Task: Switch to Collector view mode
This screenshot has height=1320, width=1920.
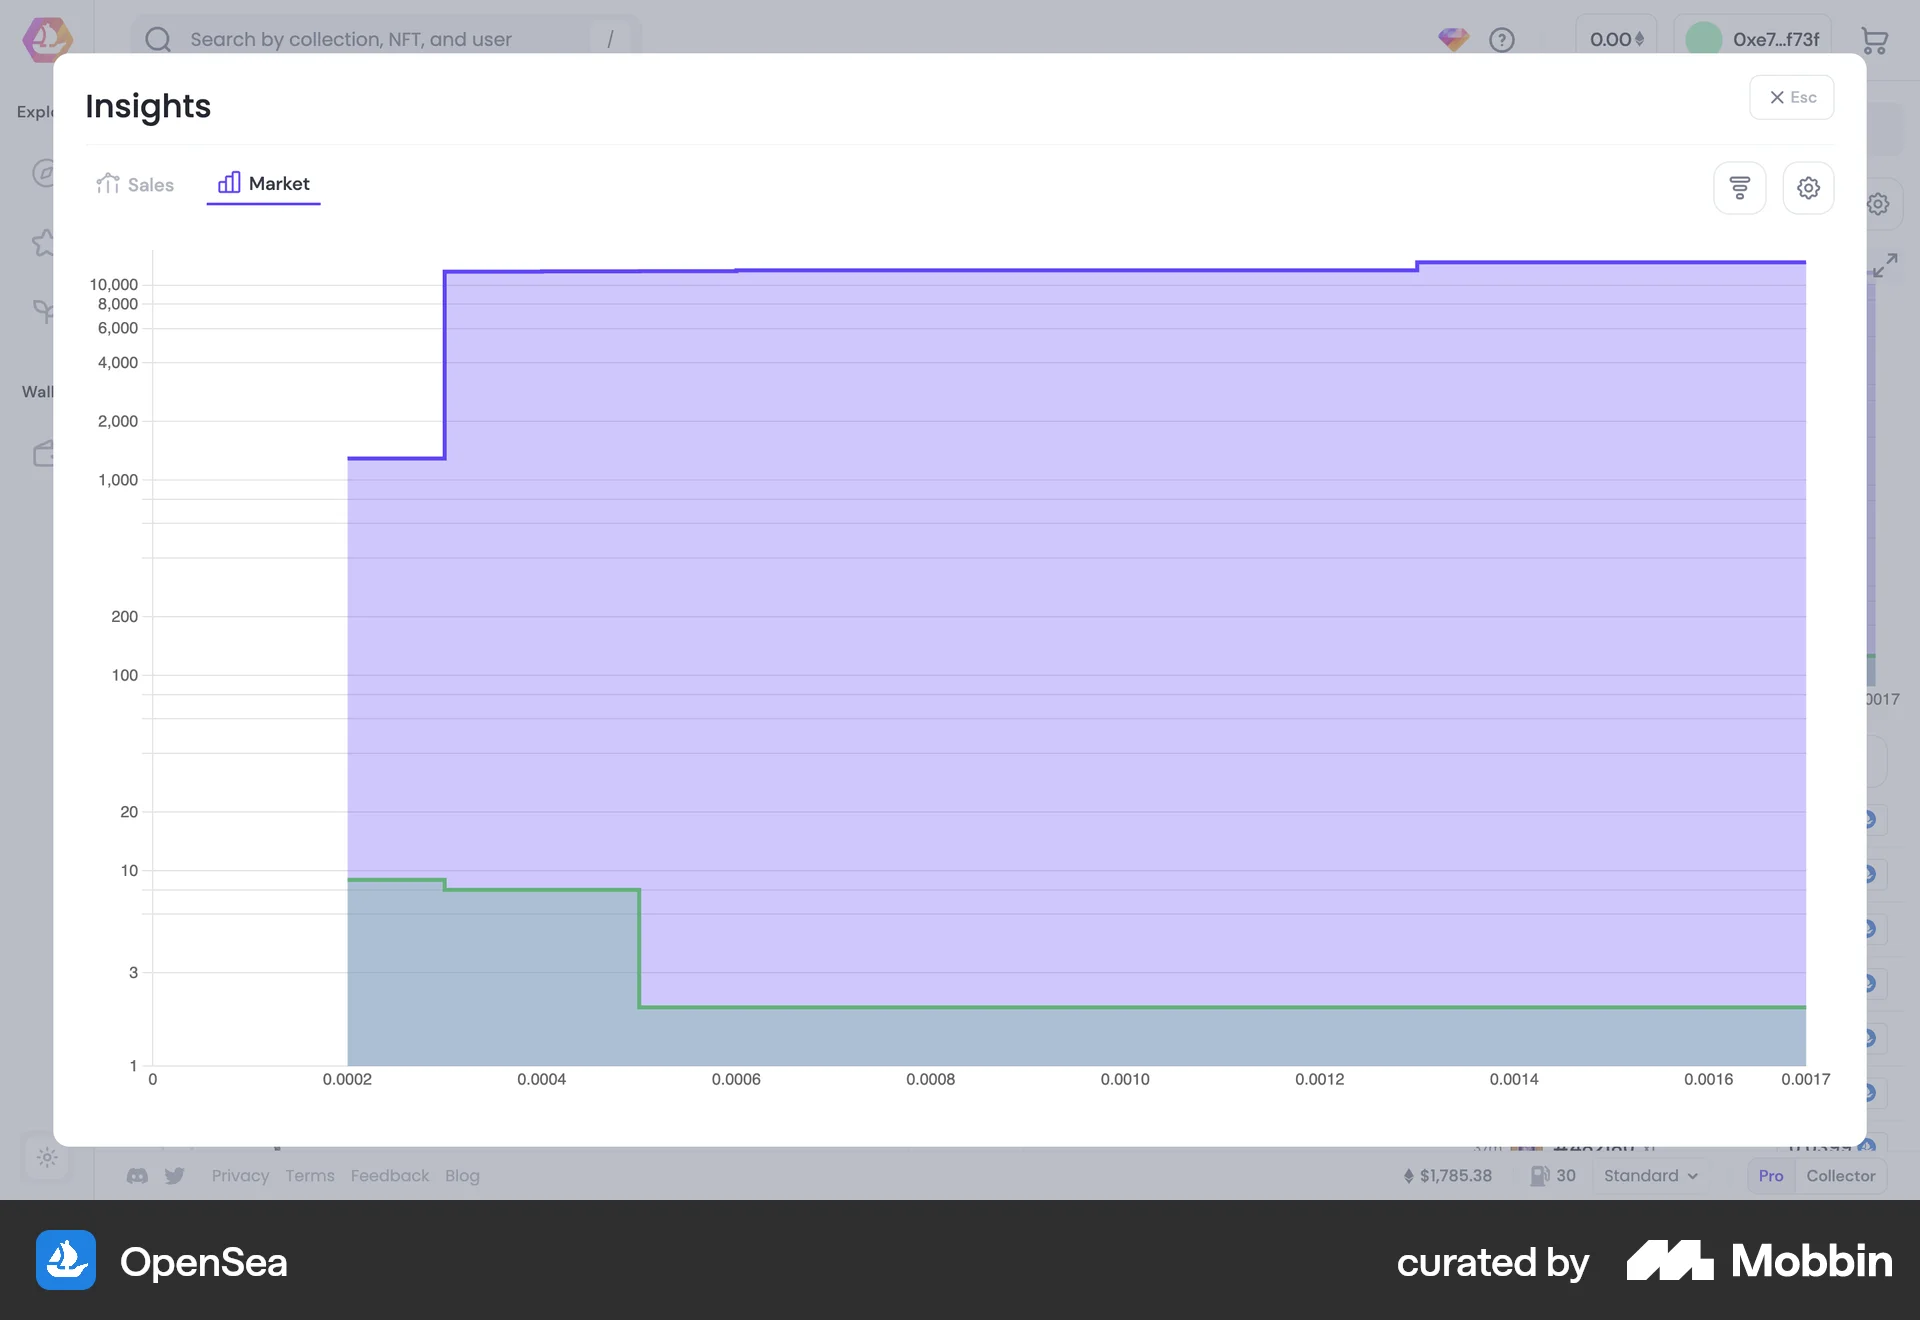Action: pos(1840,1176)
